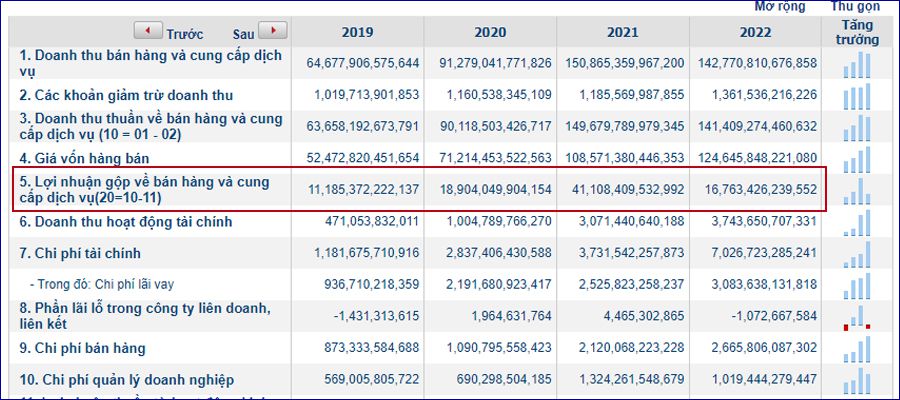Select row 6. Doanh thu hoạt động tài chính
Image resolution: width=900 pixels, height=400 pixels.
[x=126, y=222]
